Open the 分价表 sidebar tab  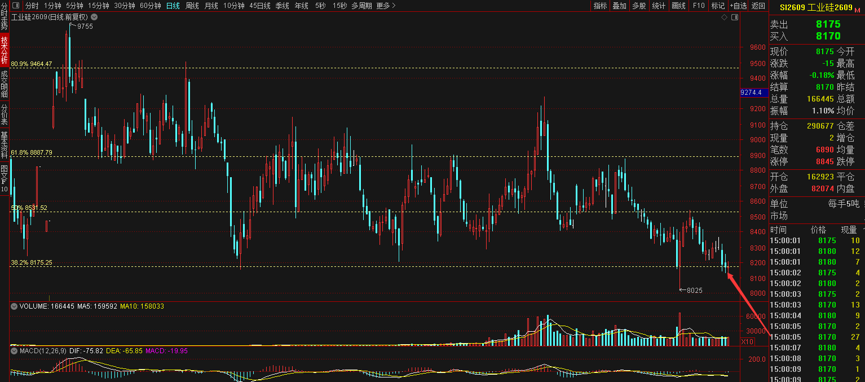click(4, 114)
